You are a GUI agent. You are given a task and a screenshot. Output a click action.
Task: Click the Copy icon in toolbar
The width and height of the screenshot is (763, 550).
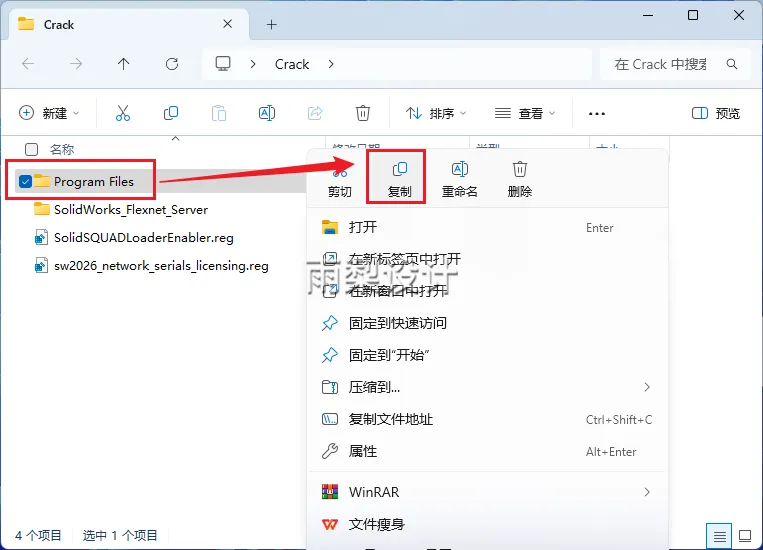pyautogui.click(x=171, y=113)
